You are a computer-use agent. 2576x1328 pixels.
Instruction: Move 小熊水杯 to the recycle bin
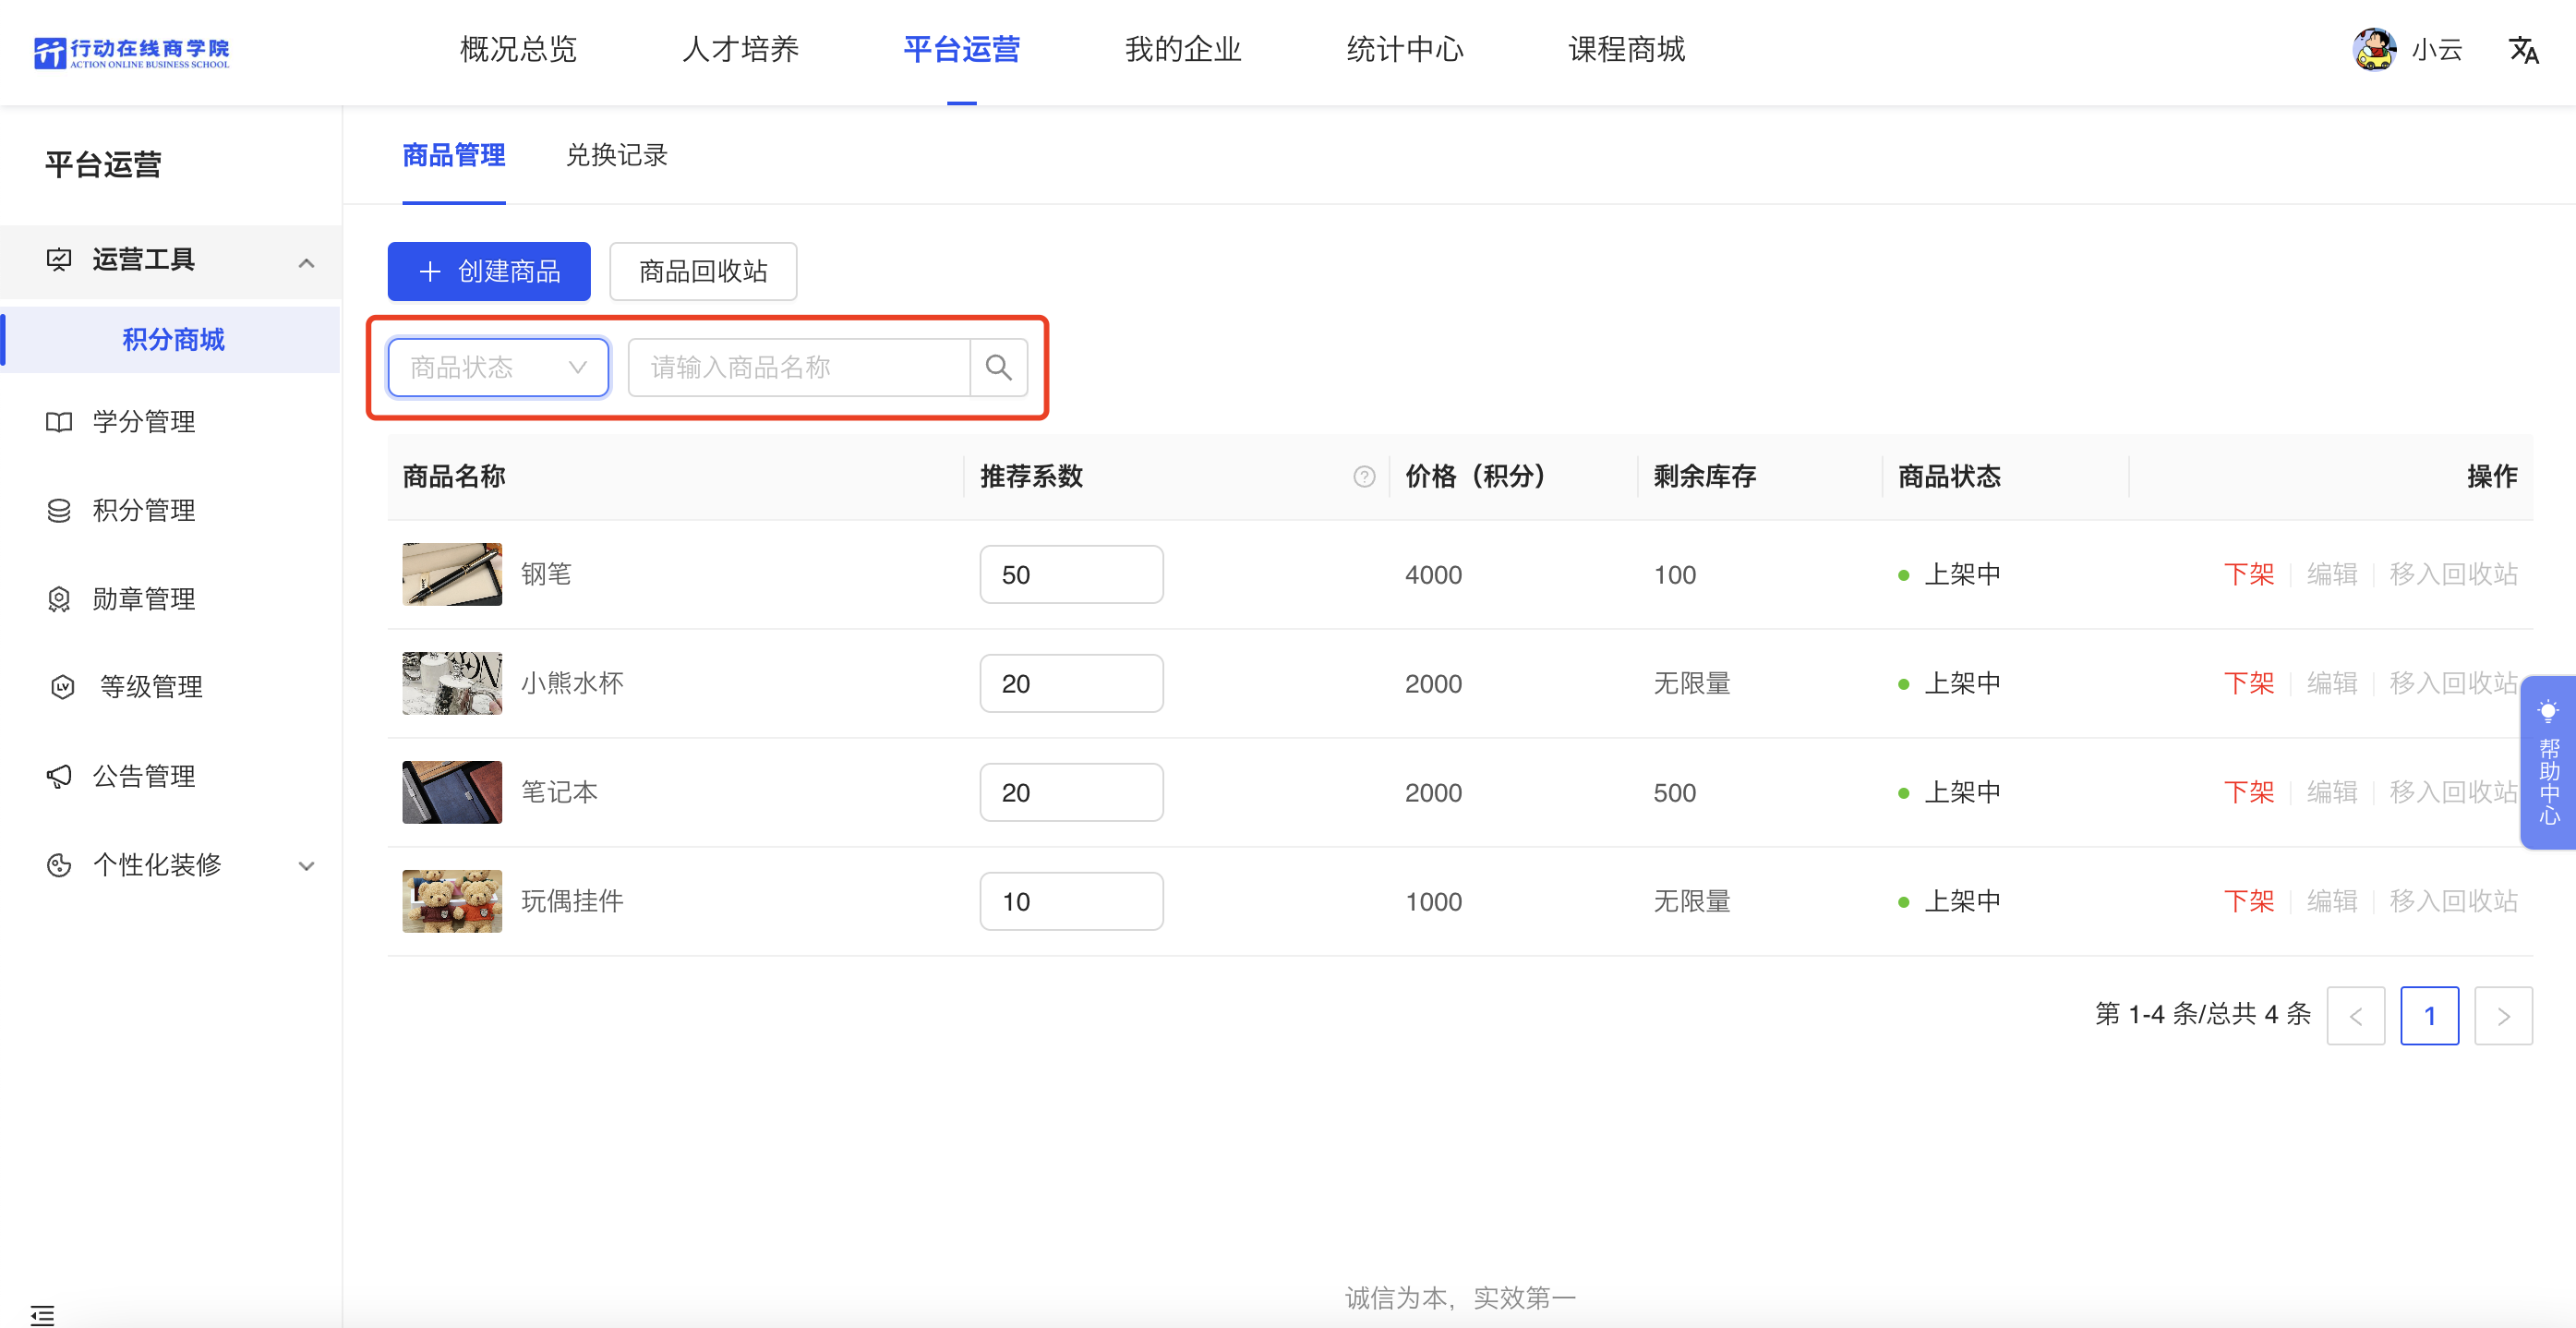(2453, 683)
